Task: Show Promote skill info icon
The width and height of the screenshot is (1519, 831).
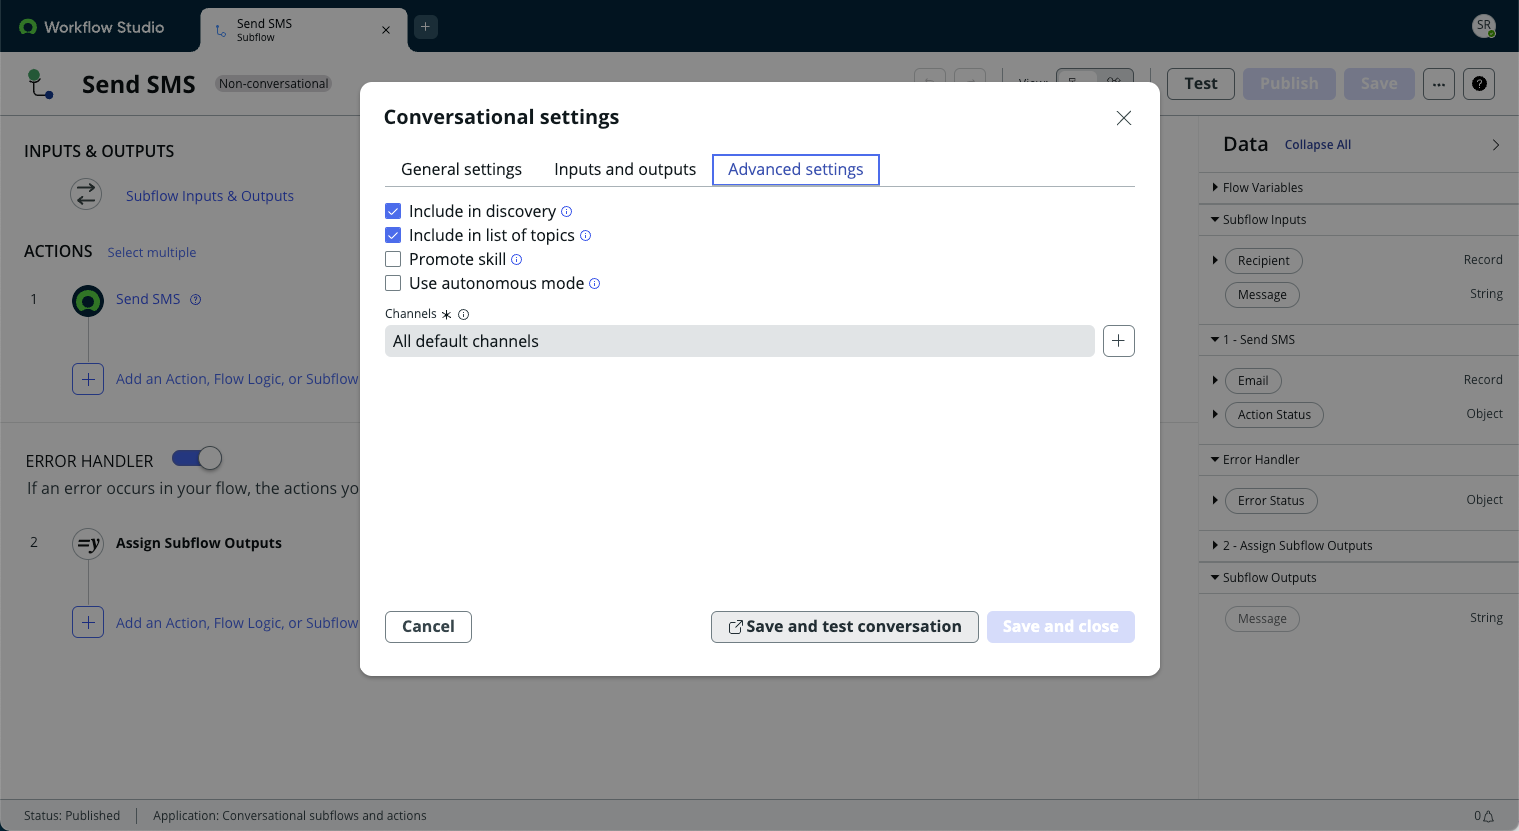Action: click(516, 259)
